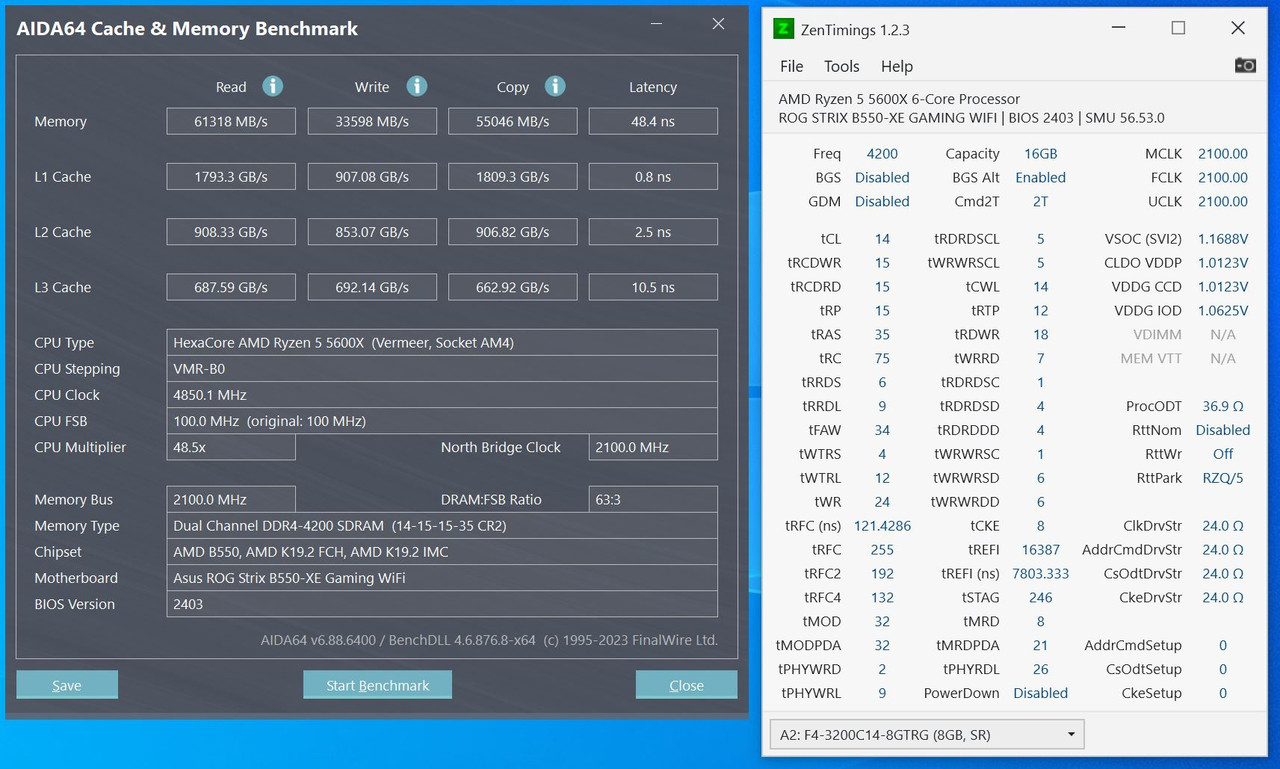Click the Cmd2T value 2T

pos(1041,202)
